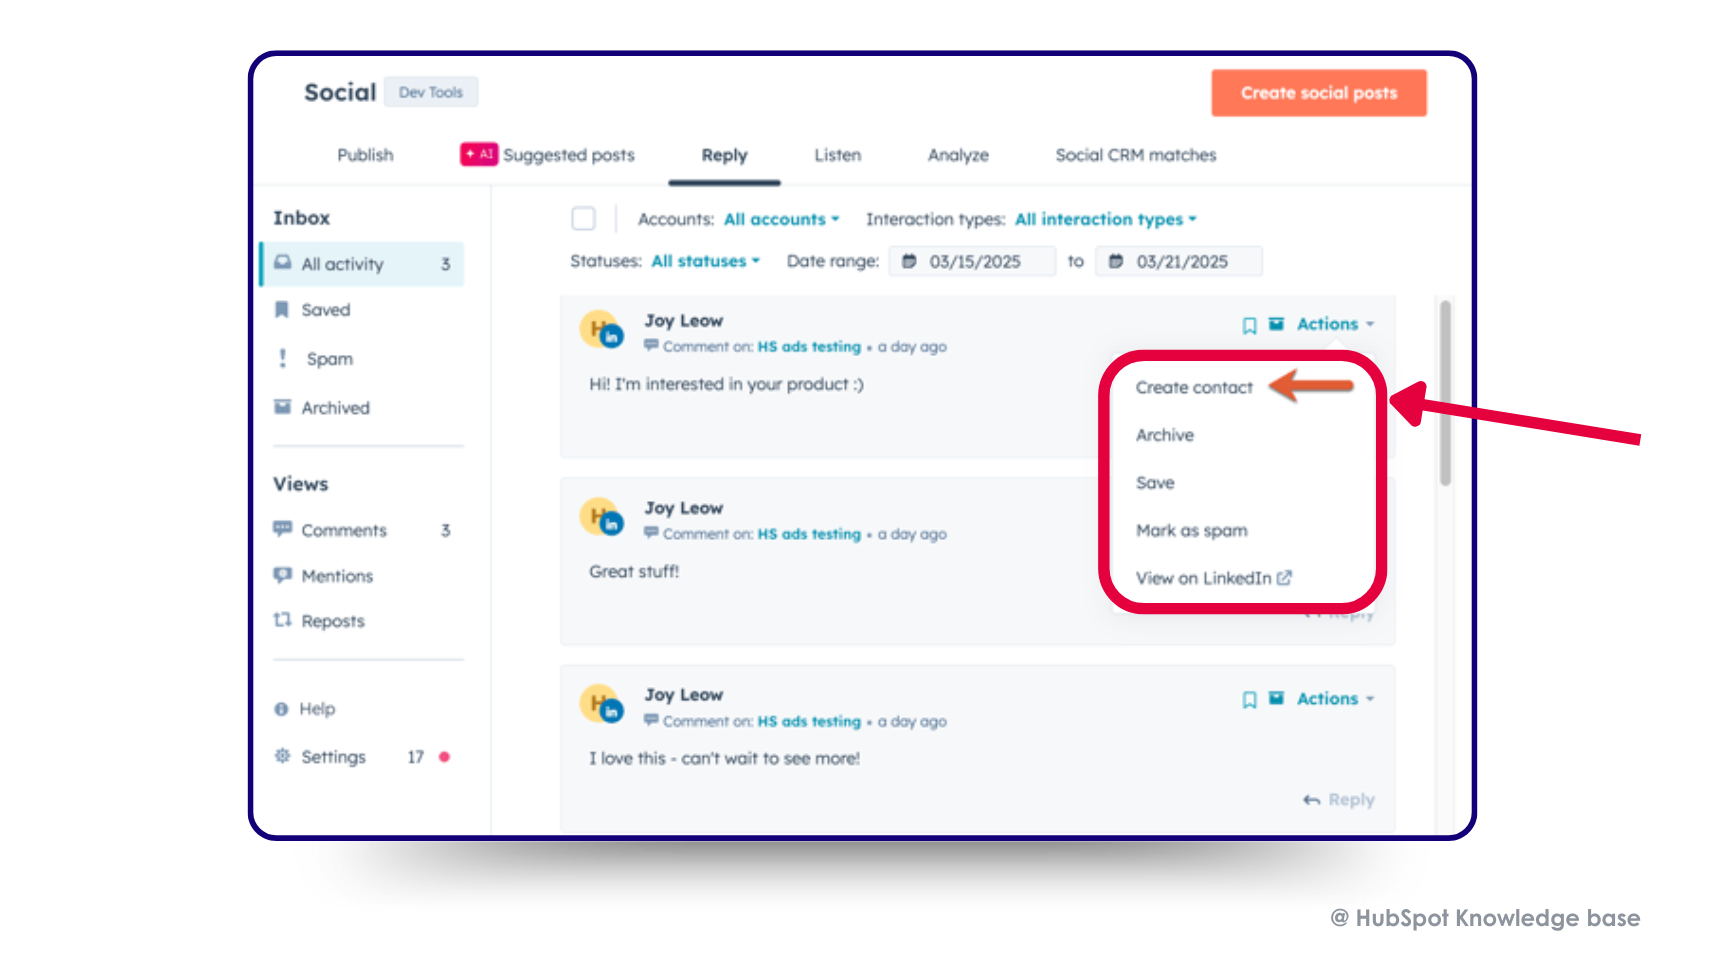Open HS ads testing link on 'I love this' comment

[809, 721]
